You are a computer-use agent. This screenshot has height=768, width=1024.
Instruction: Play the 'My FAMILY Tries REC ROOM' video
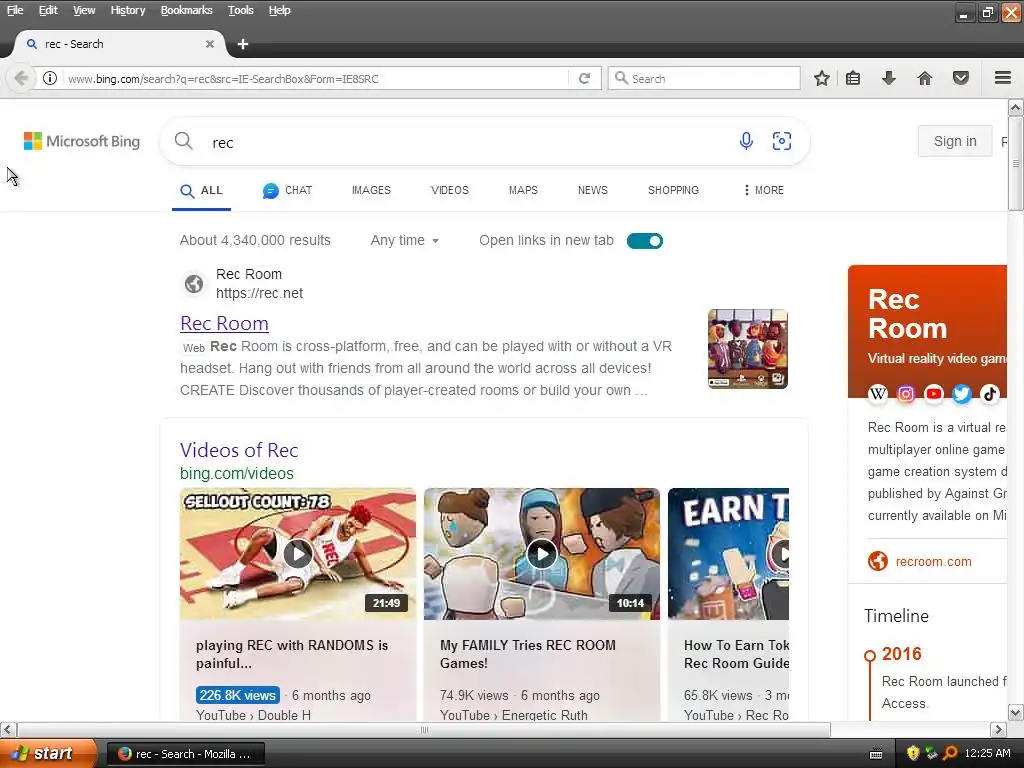coord(542,554)
